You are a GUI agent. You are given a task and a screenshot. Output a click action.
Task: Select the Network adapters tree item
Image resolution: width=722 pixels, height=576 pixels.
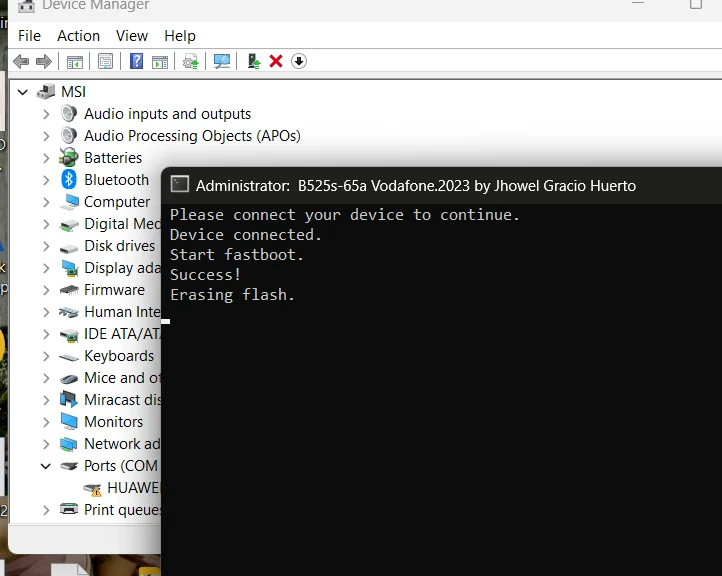122,444
